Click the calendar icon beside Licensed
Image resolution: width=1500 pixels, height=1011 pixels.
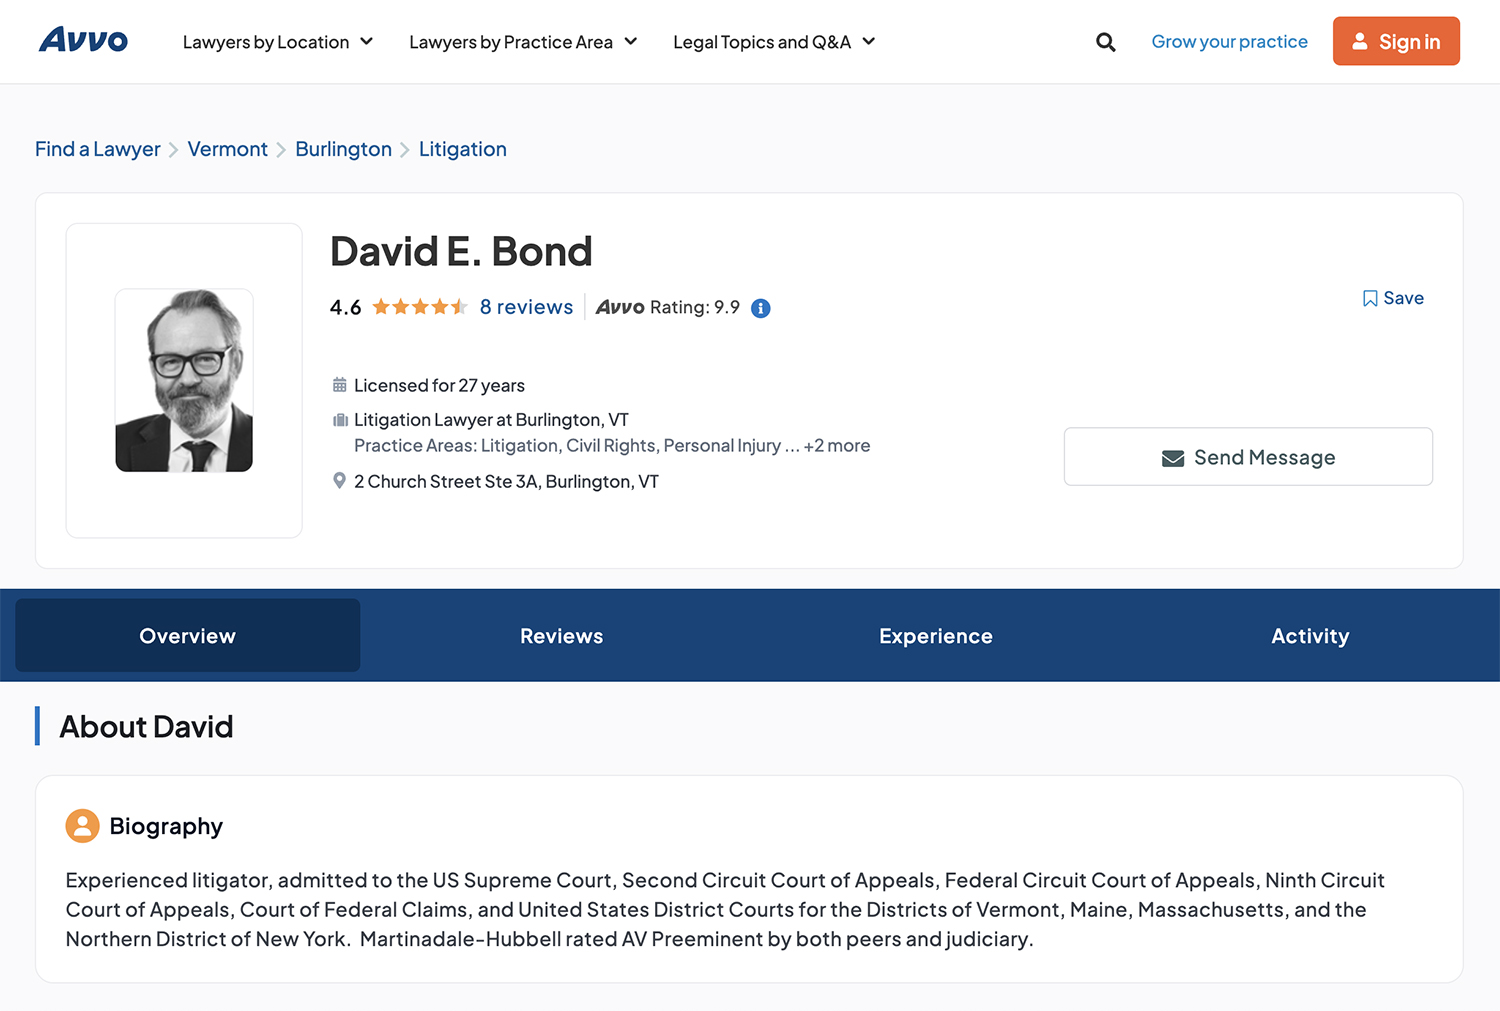tap(340, 385)
